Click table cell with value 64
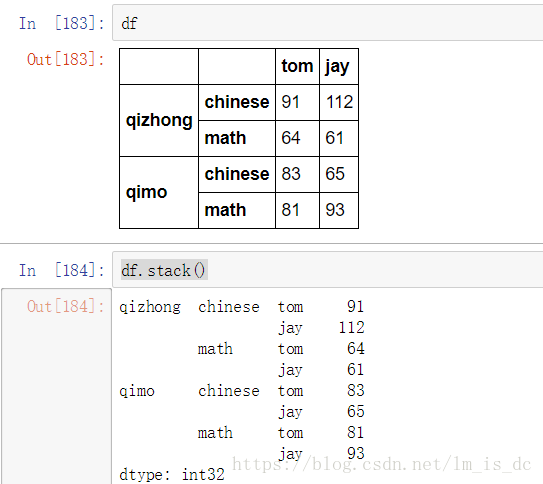The width and height of the screenshot is (543, 484). 297,138
